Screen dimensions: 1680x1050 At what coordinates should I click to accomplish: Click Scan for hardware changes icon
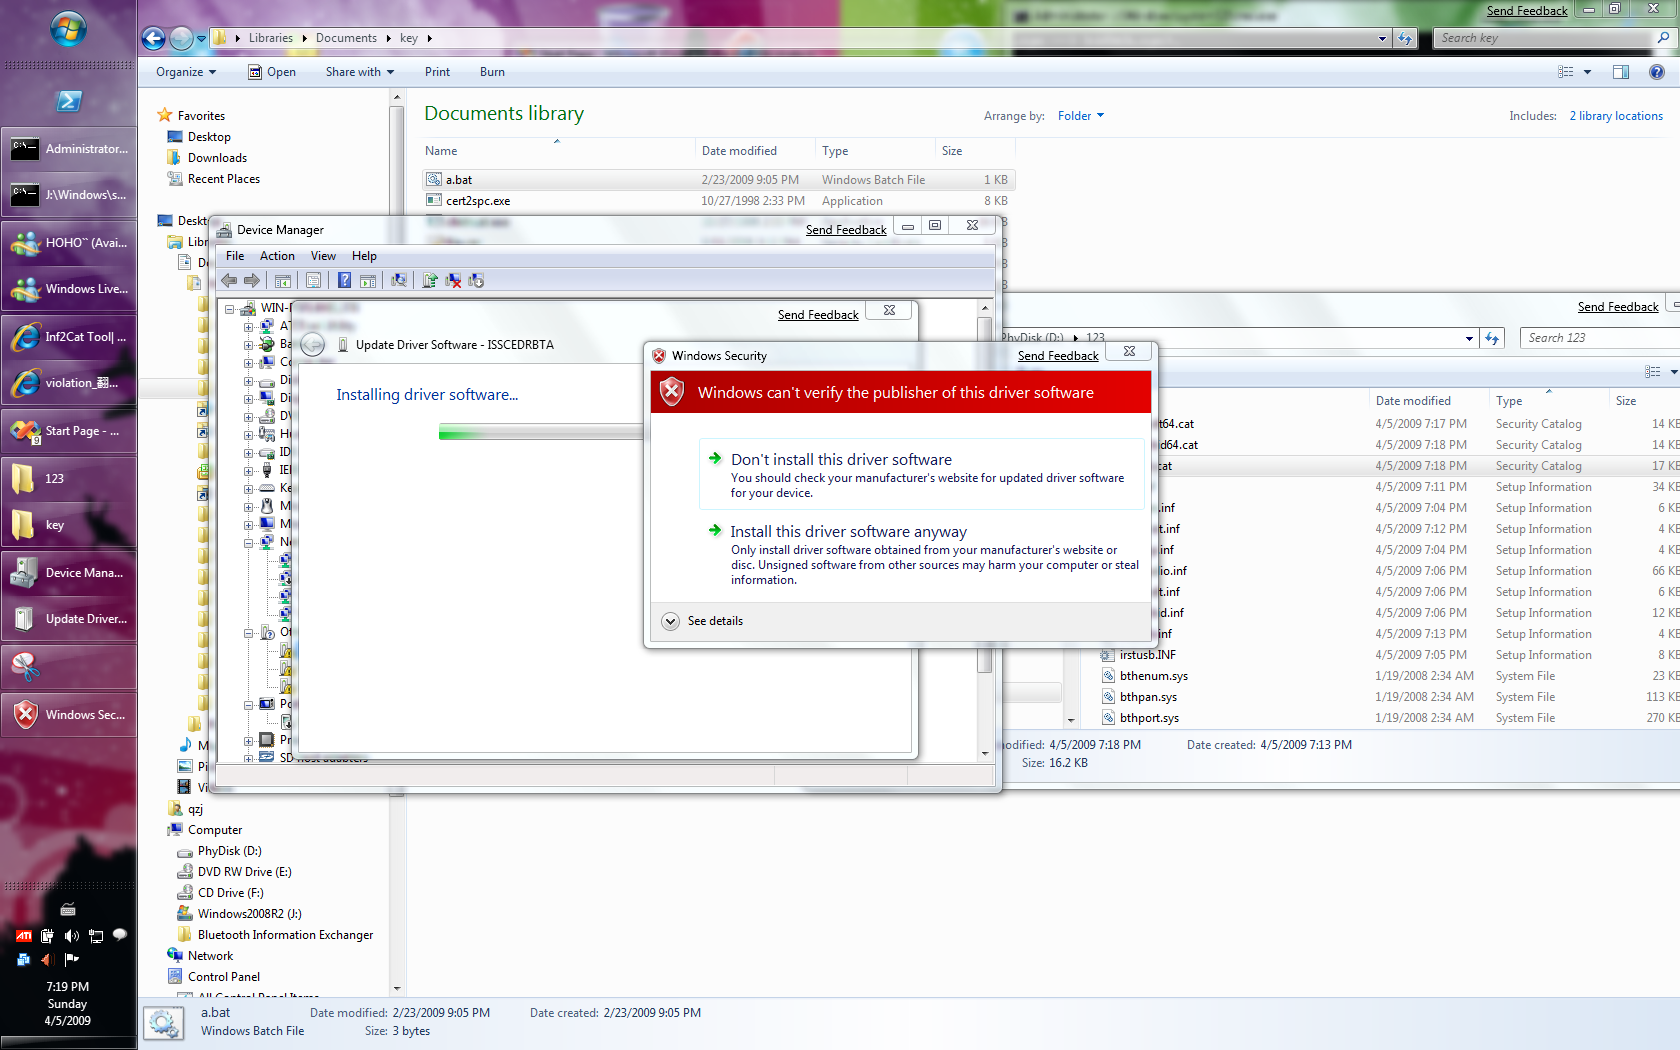[399, 280]
